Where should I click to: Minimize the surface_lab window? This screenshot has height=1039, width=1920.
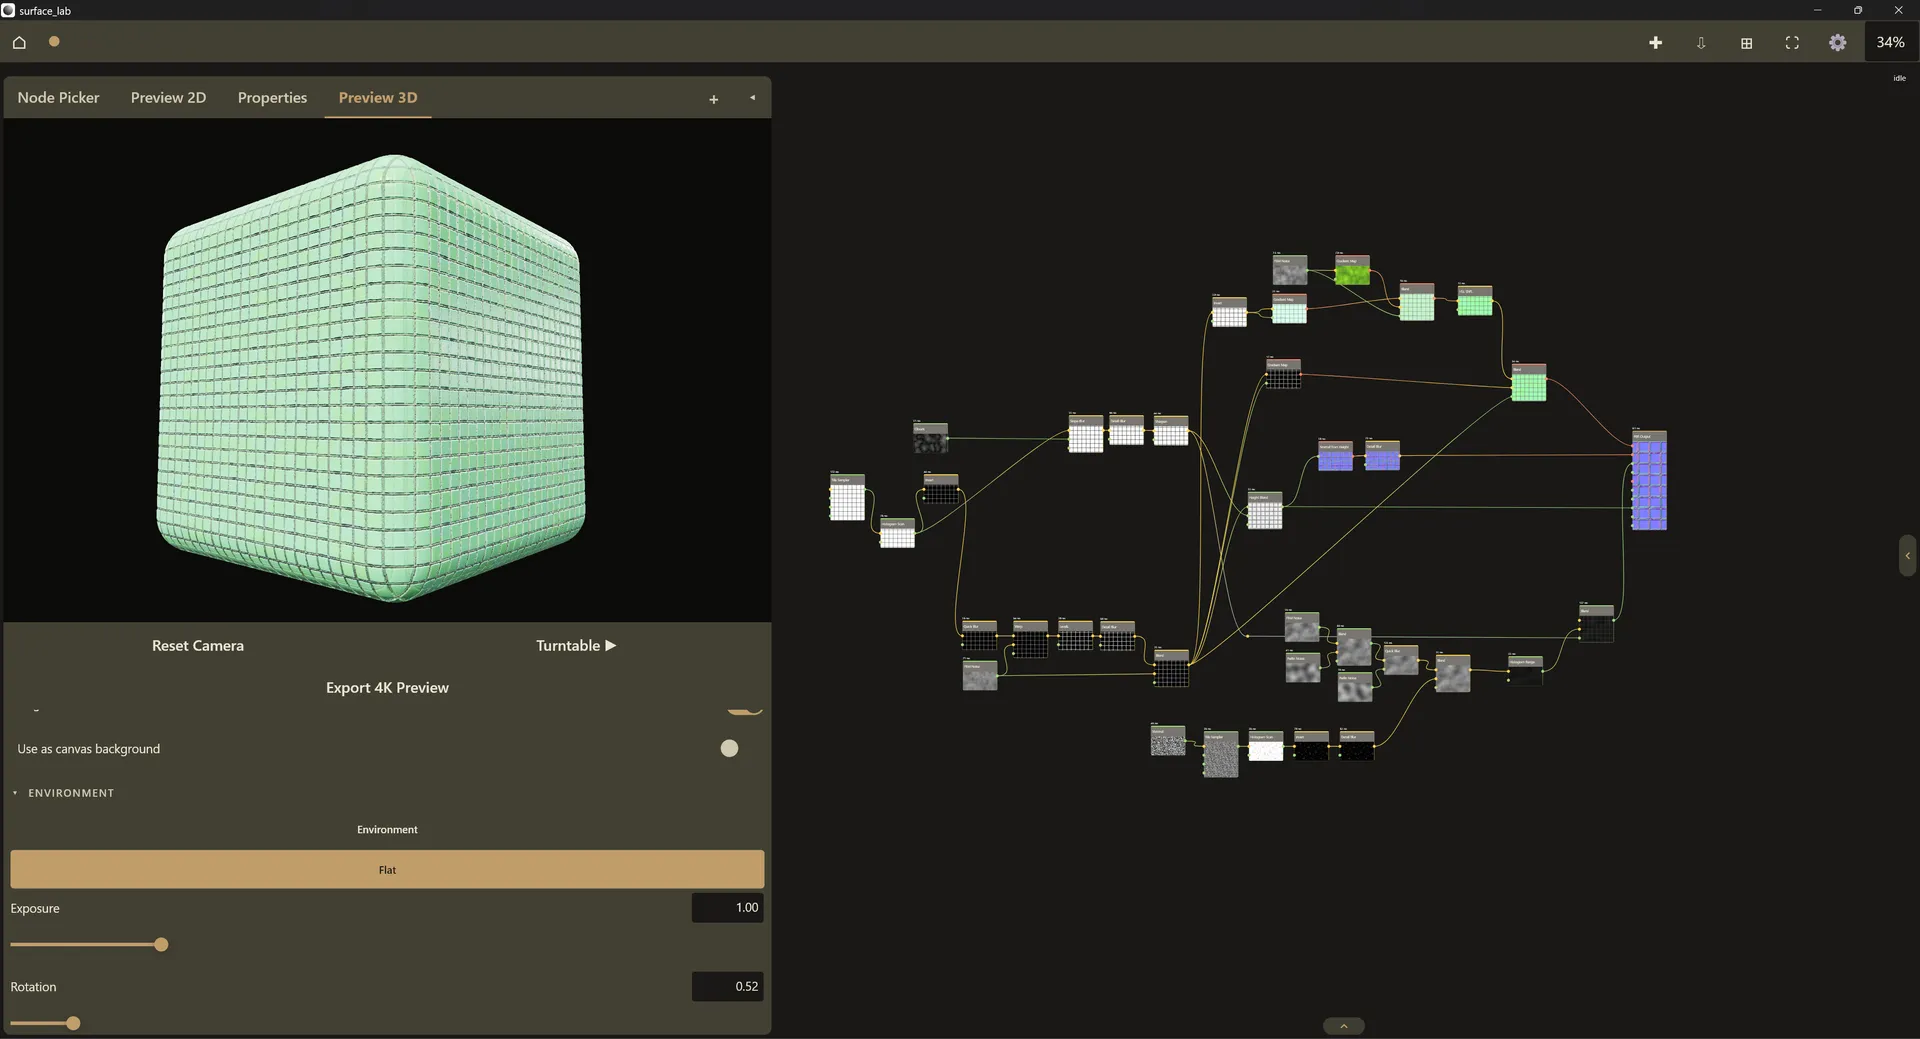click(1817, 10)
